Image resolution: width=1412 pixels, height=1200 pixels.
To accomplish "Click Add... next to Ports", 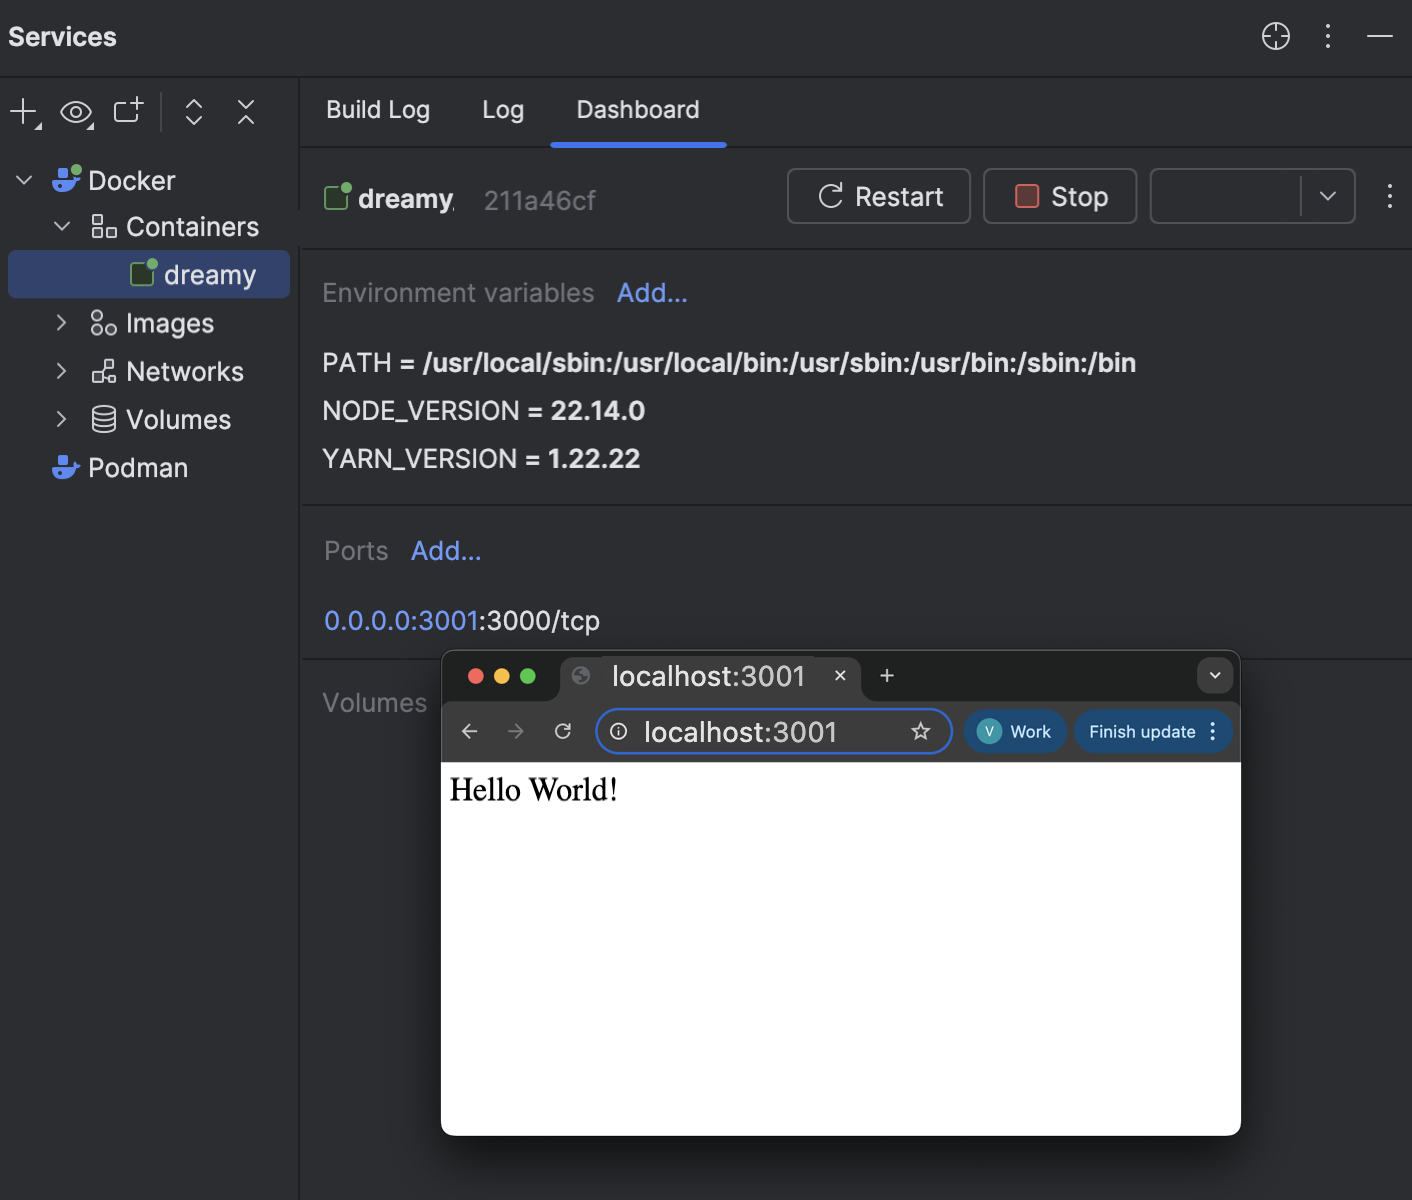I will (x=446, y=551).
